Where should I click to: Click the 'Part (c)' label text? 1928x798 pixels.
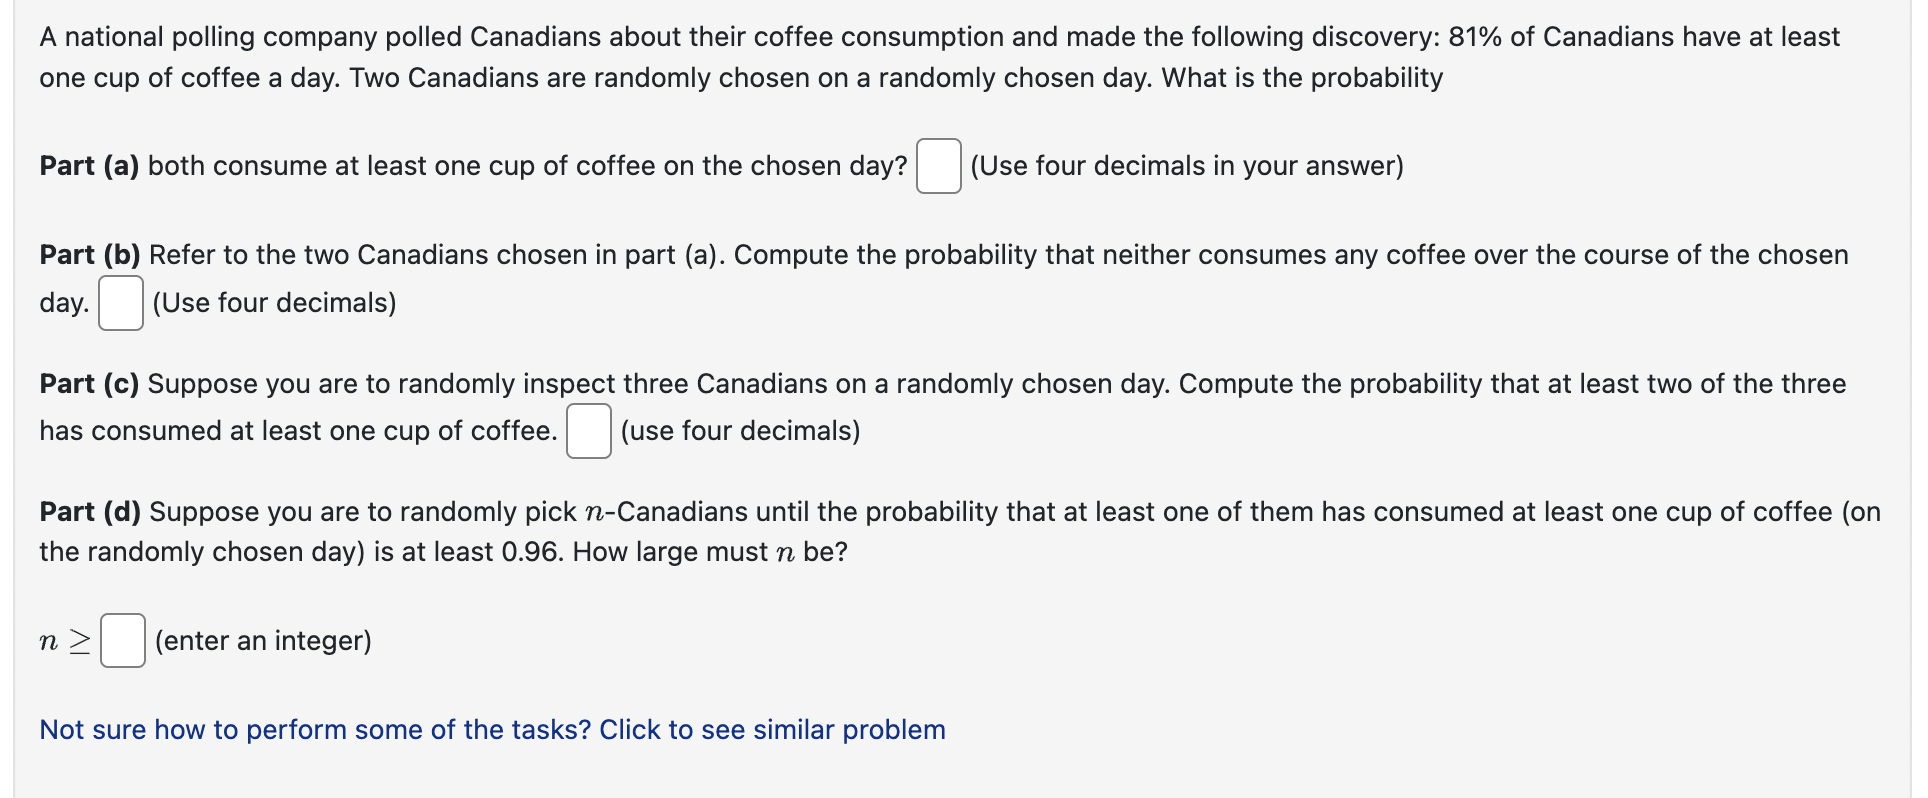tap(88, 384)
